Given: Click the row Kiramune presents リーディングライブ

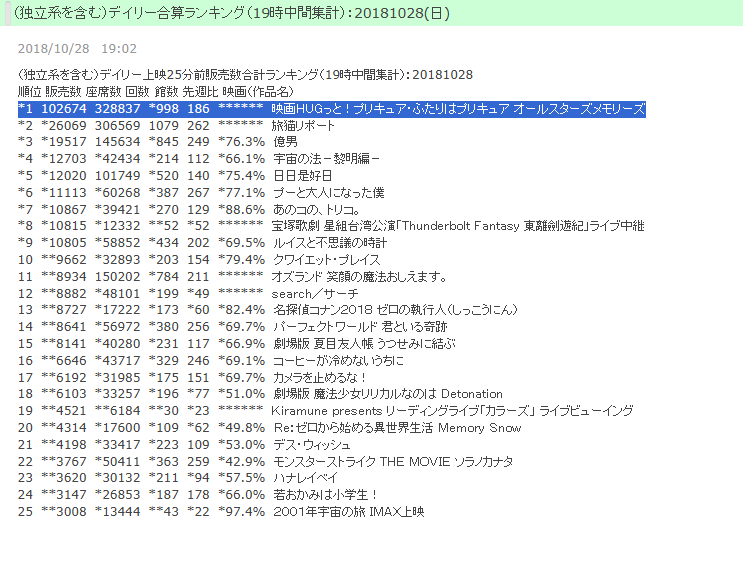Looking at the screenshot, I should tap(326, 411).
